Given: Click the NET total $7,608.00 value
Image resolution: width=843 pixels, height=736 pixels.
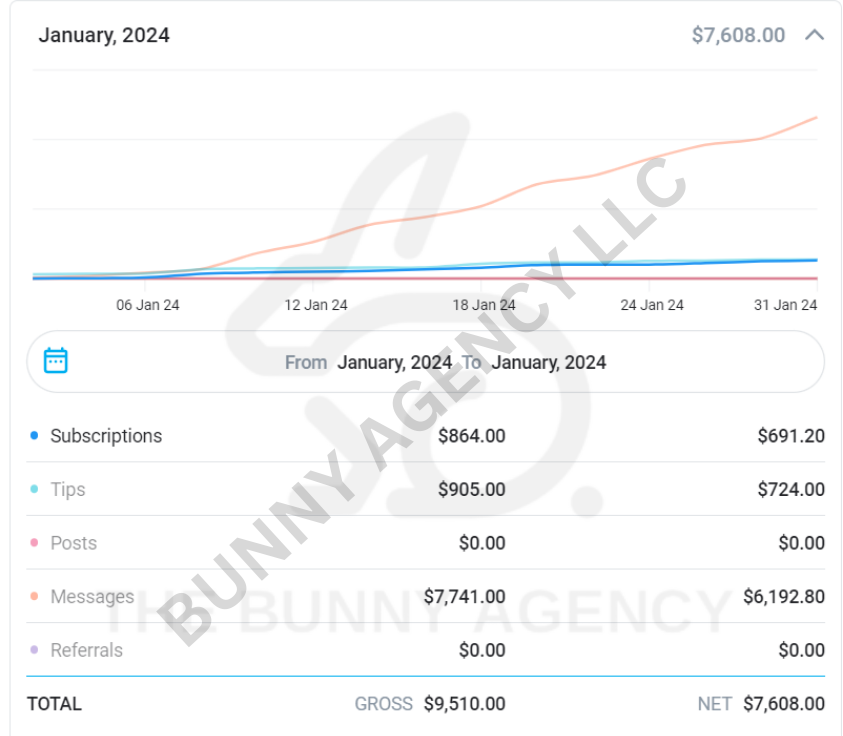Looking at the screenshot, I should (784, 703).
